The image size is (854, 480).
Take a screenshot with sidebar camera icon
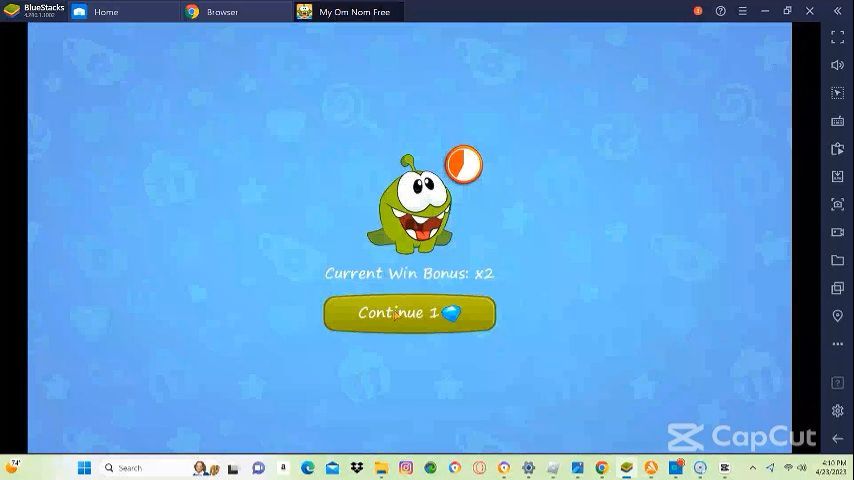pyautogui.click(x=838, y=204)
